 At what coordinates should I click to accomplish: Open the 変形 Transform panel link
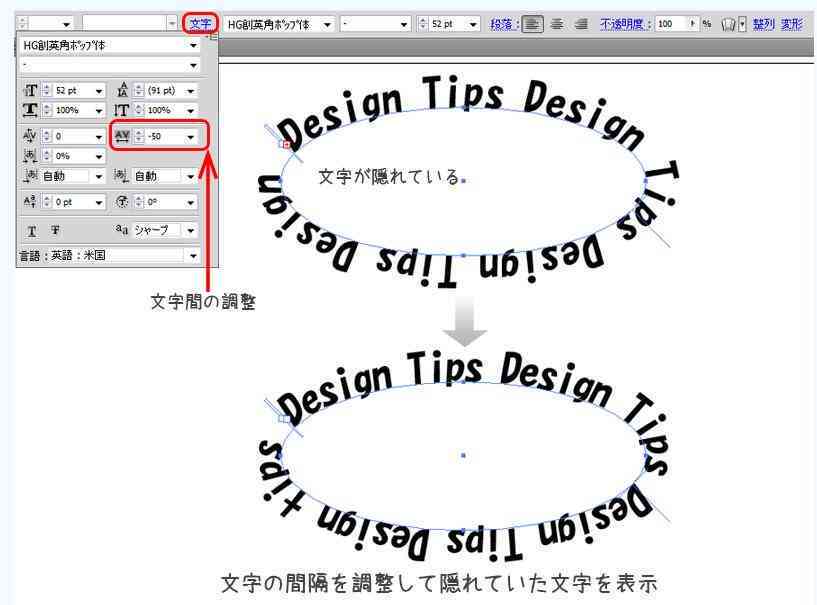pos(791,24)
